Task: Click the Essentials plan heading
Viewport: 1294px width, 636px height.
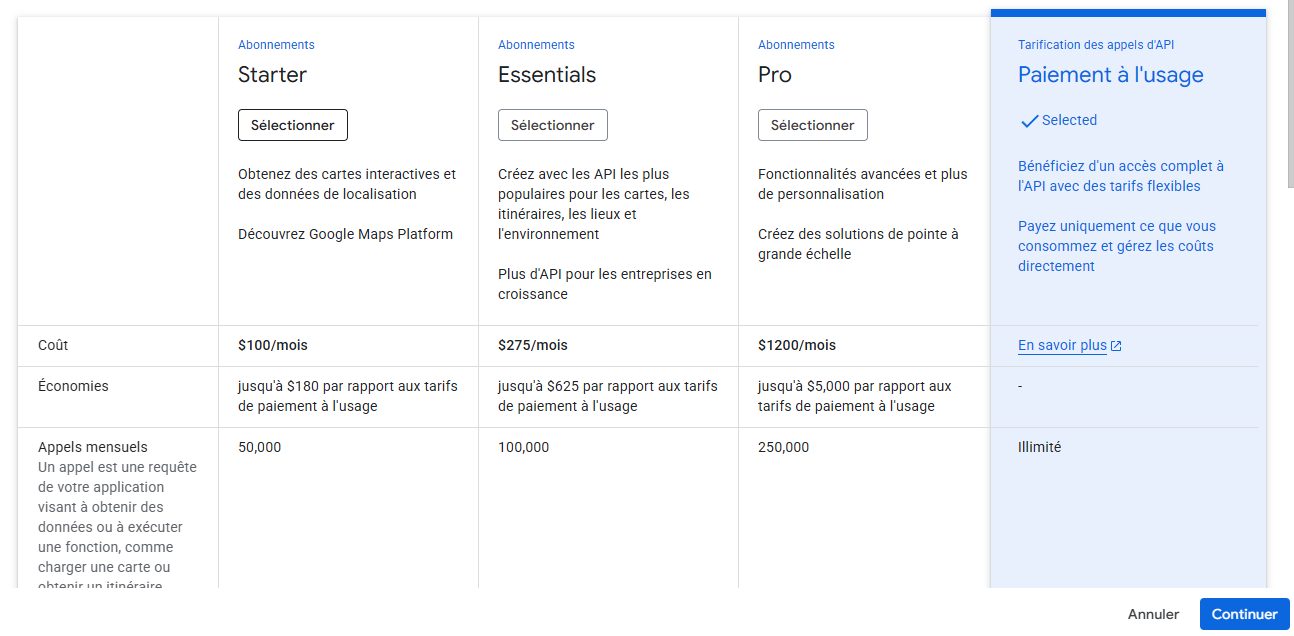Action: [547, 74]
